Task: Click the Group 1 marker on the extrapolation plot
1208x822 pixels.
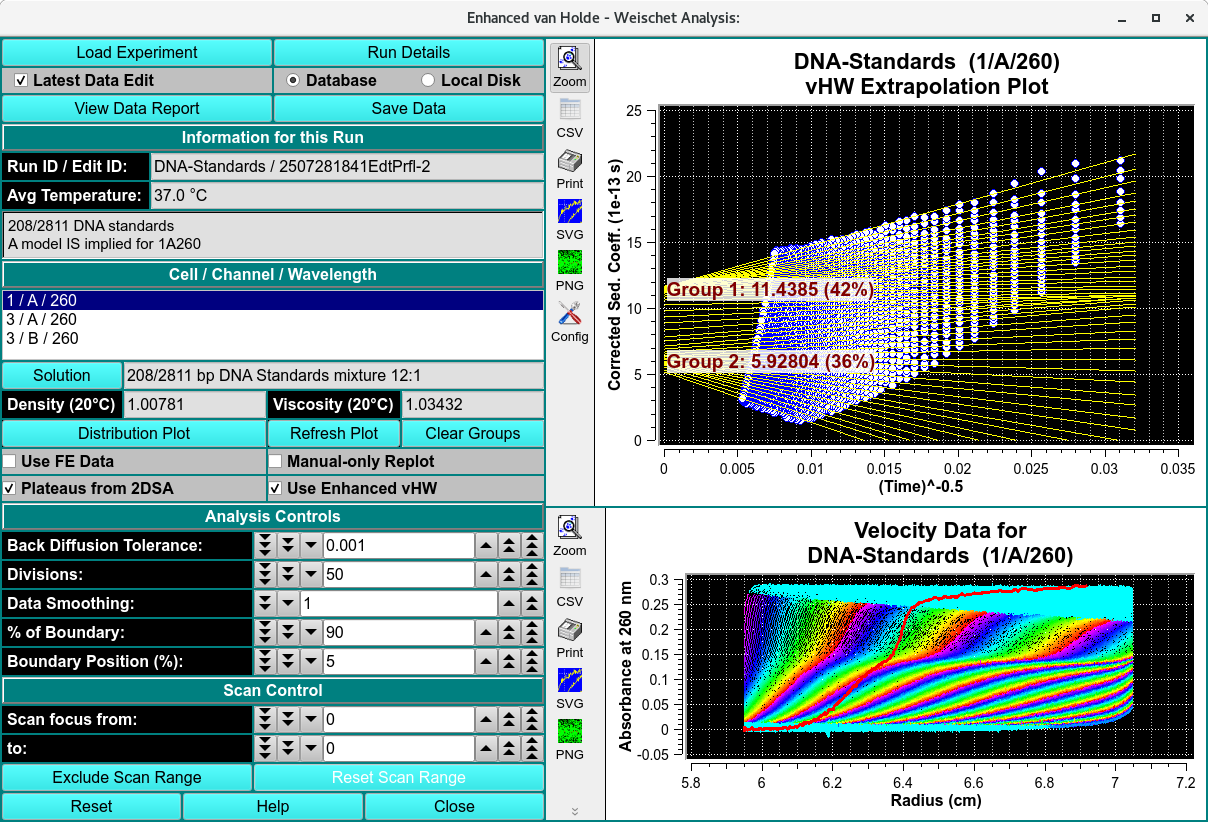Action: pos(770,290)
